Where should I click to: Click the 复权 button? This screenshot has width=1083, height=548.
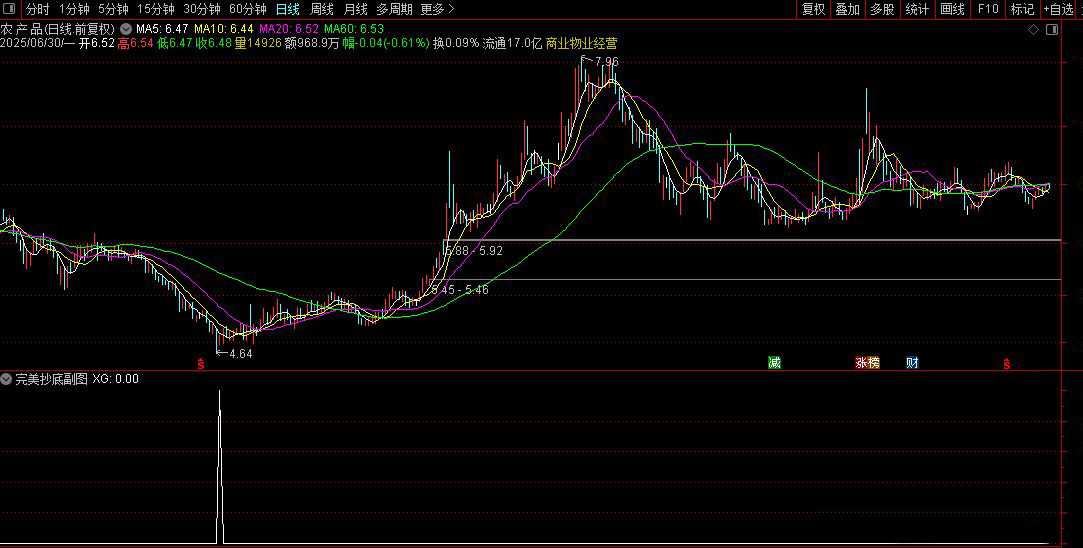[x=813, y=9]
